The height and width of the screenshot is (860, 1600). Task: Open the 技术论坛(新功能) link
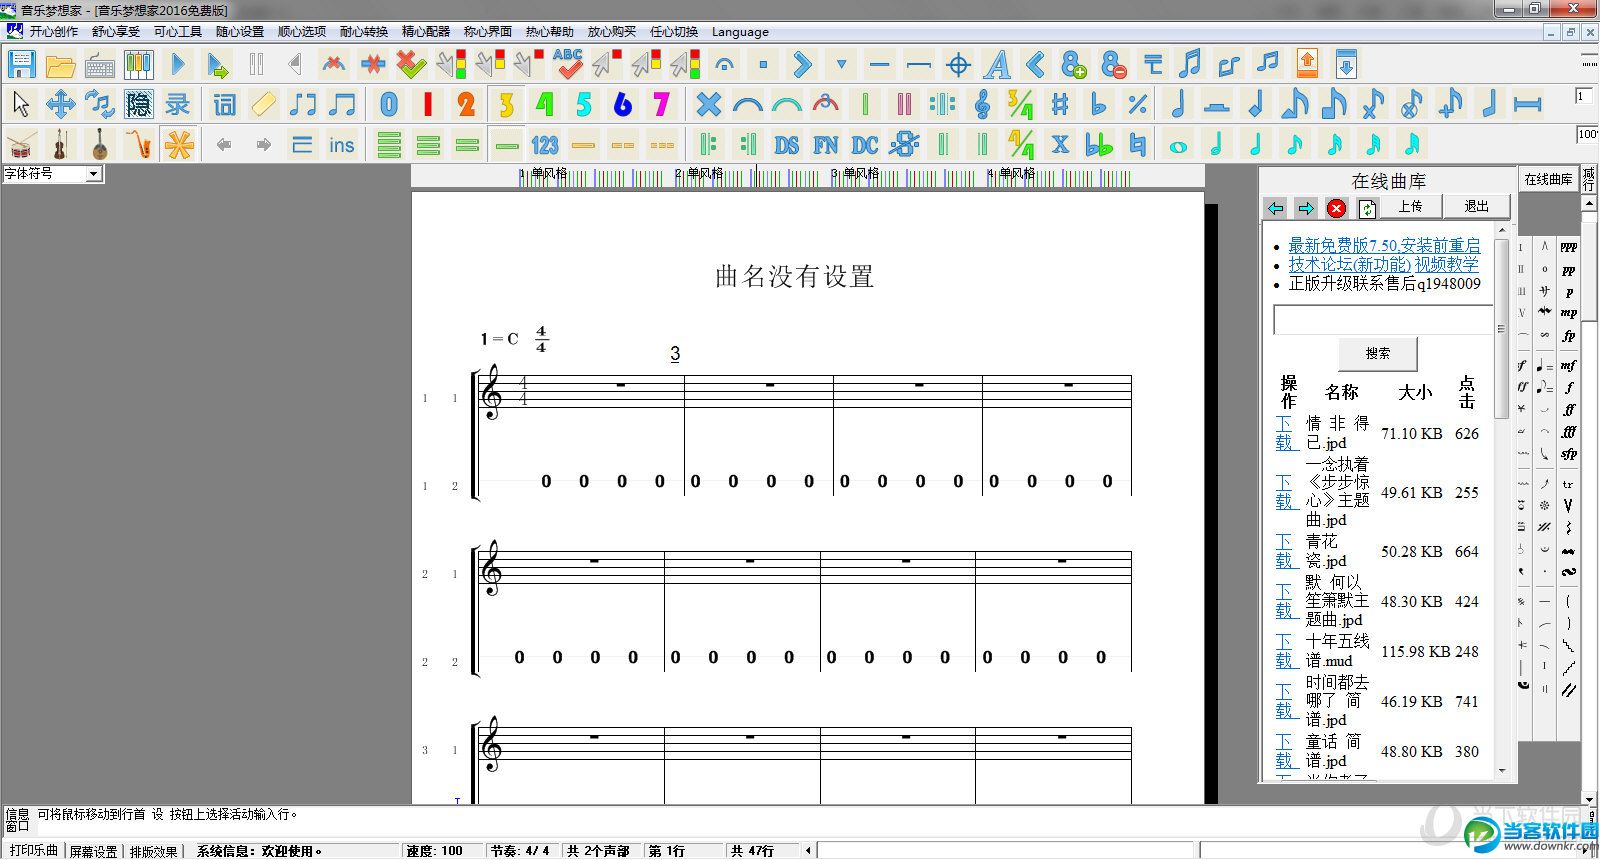click(x=1349, y=264)
